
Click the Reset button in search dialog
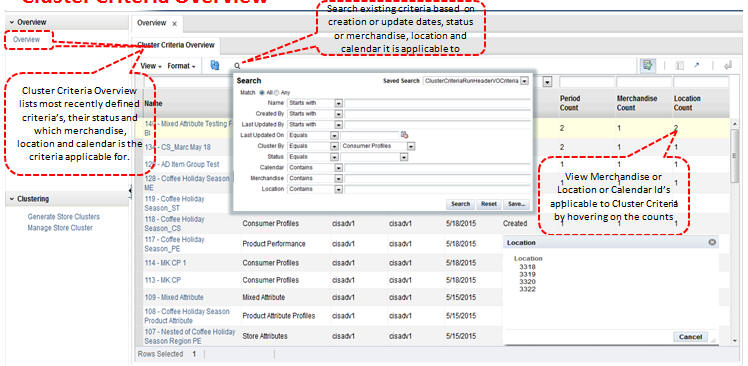click(x=488, y=204)
